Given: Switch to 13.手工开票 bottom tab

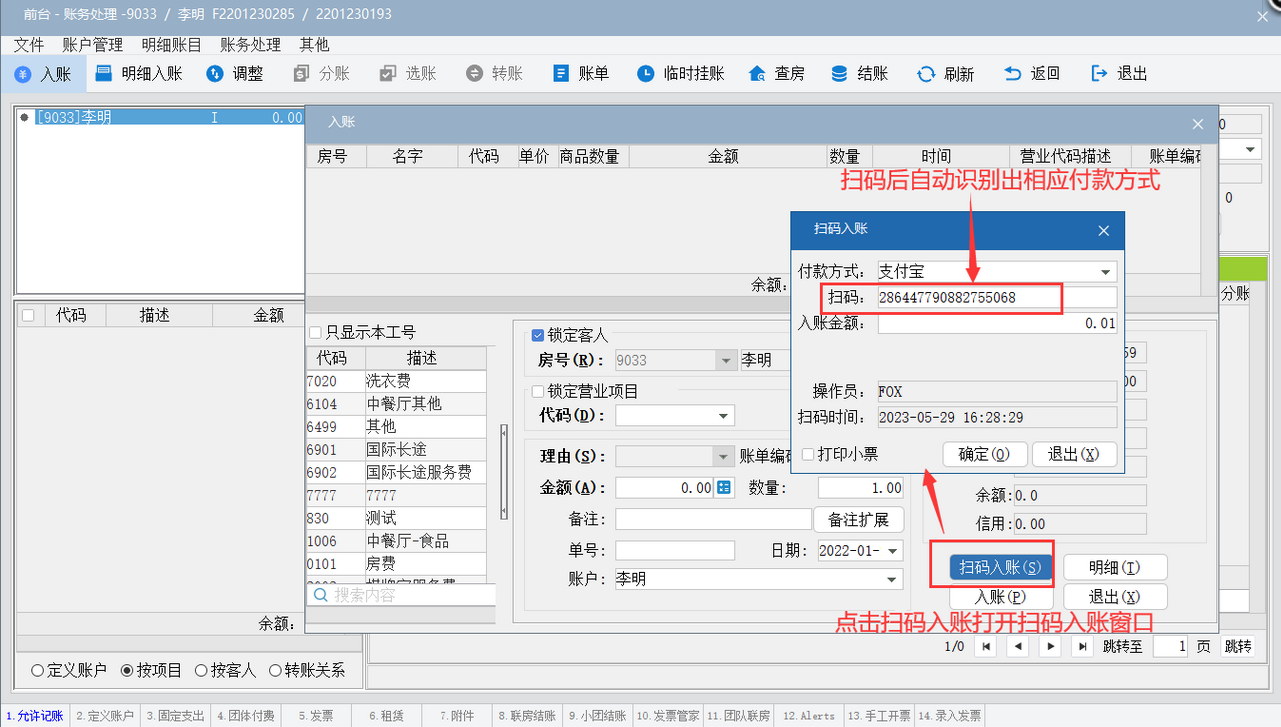Looking at the screenshot, I should point(880,716).
